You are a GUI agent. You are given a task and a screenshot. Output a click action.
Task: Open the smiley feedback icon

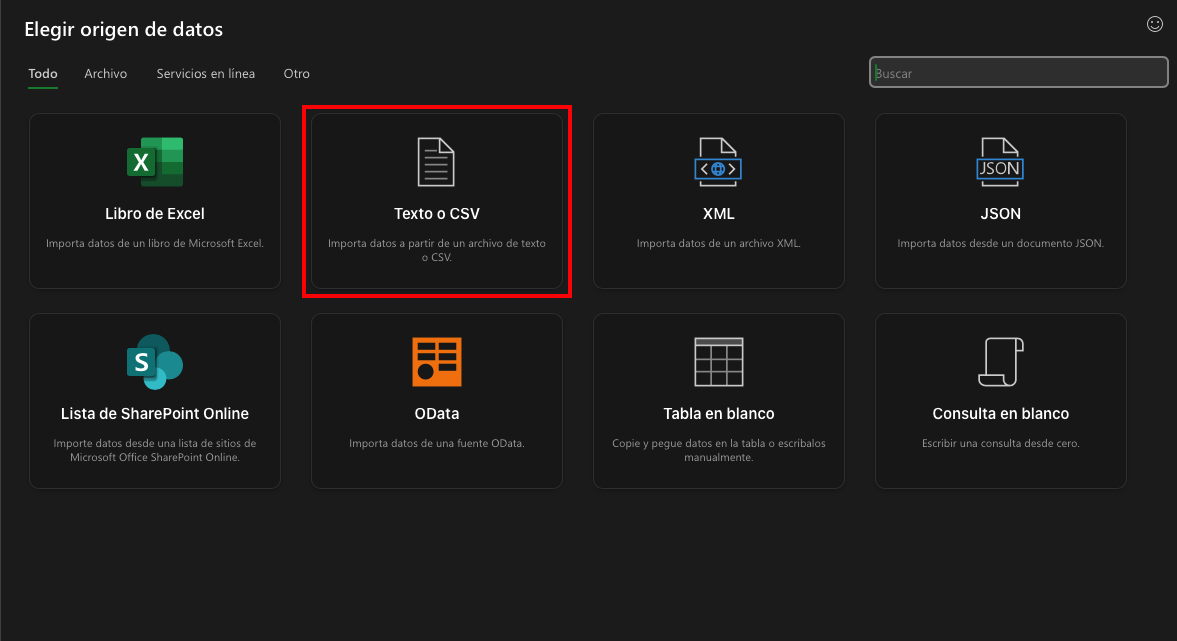click(1155, 24)
